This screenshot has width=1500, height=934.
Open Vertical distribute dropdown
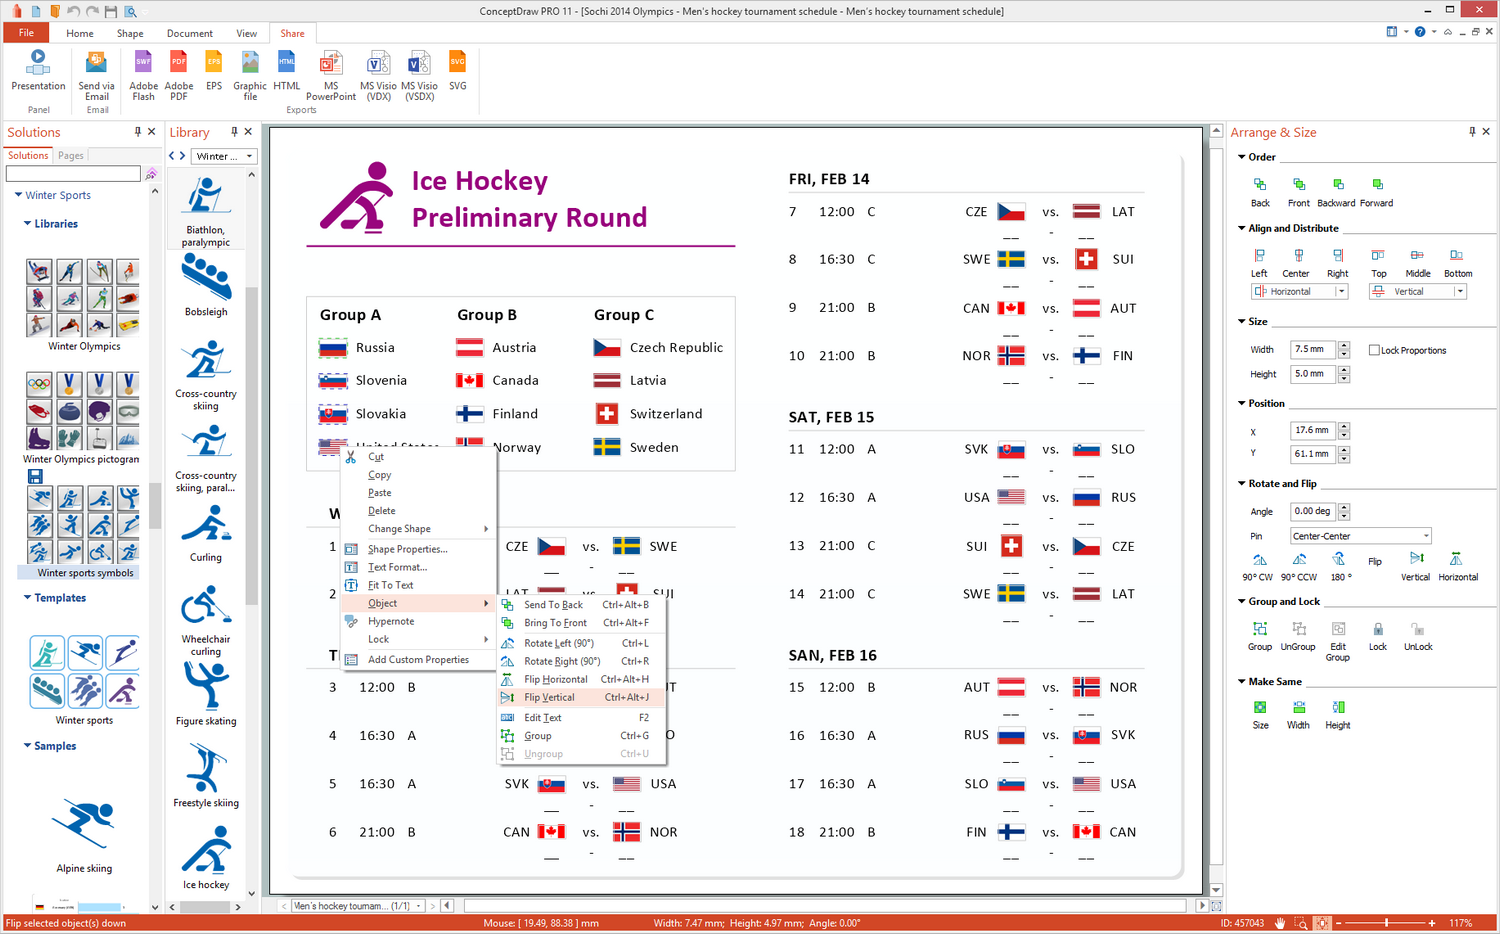(x=1460, y=292)
